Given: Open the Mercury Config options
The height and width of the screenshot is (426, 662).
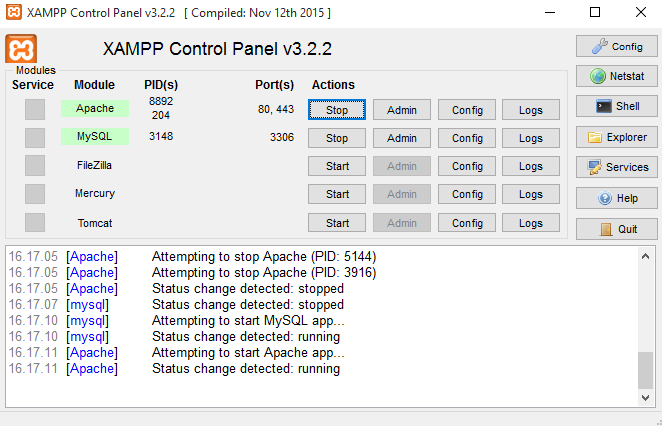Looking at the screenshot, I should tap(467, 194).
